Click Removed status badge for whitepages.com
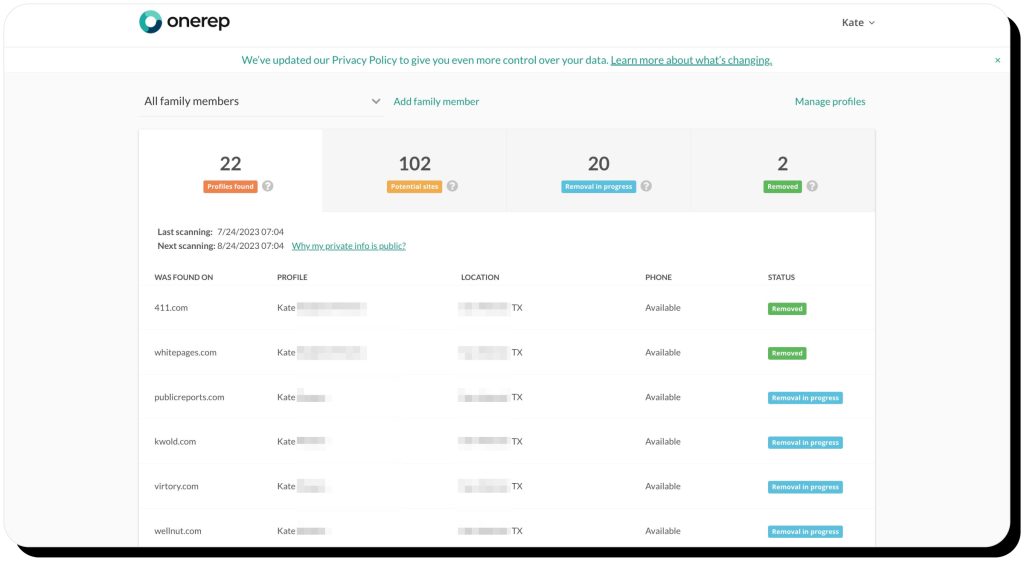1024x561 pixels. point(787,353)
